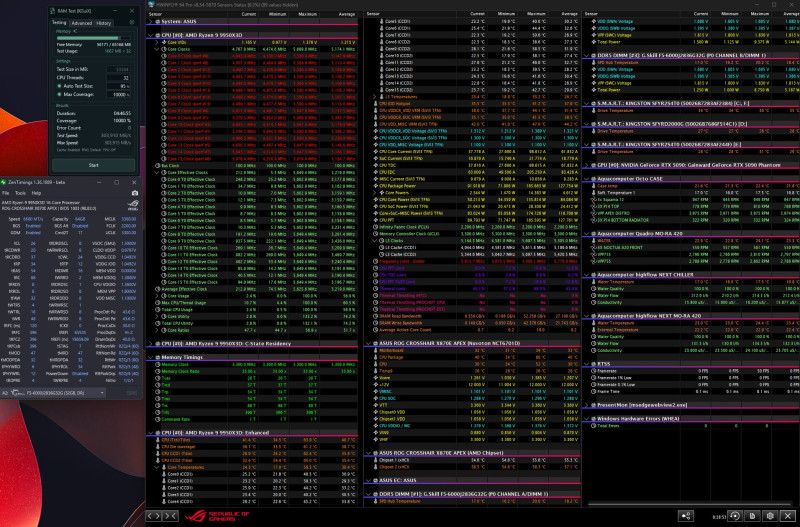Screen dimensions: 800x527
Task: Click the HWiNFO remote connection share icon
Action: (686, 516)
